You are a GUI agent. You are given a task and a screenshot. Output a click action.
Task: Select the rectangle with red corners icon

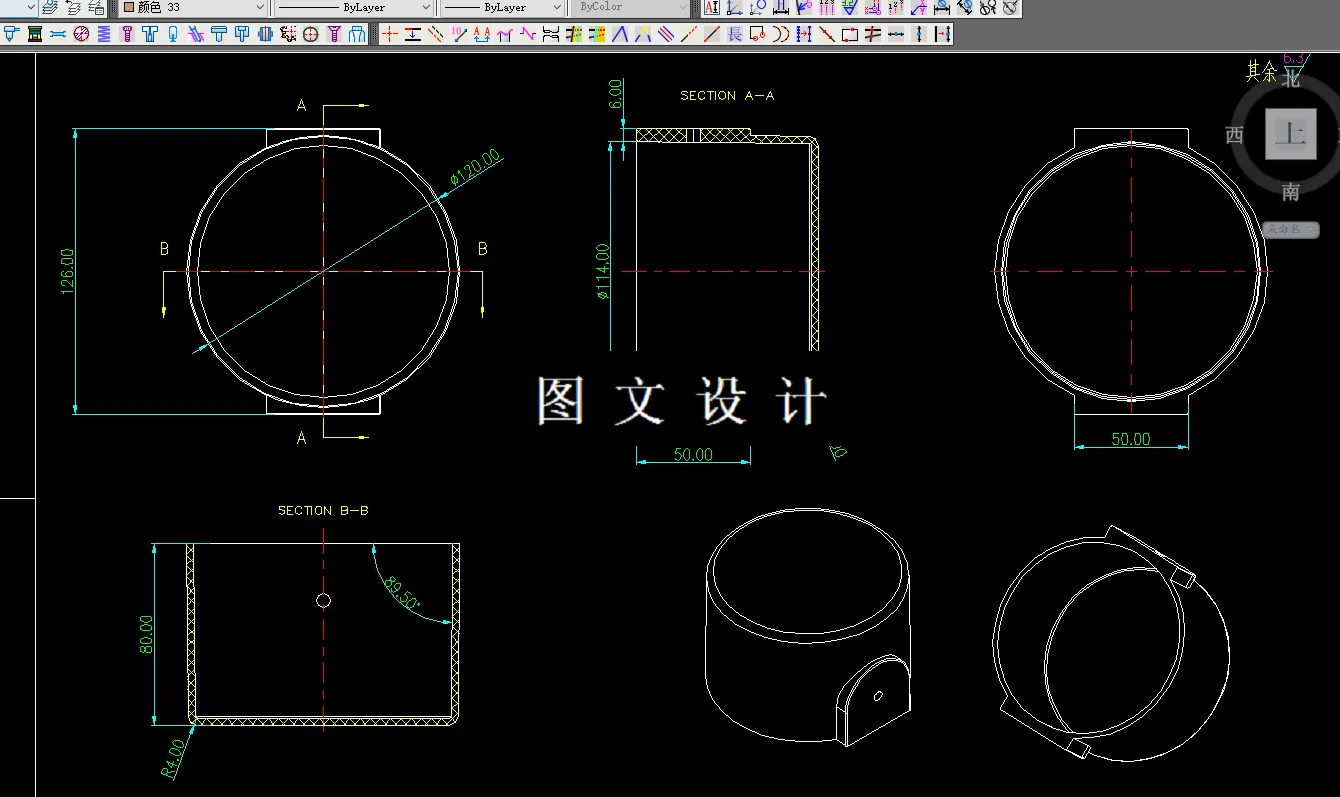tap(850, 34)
